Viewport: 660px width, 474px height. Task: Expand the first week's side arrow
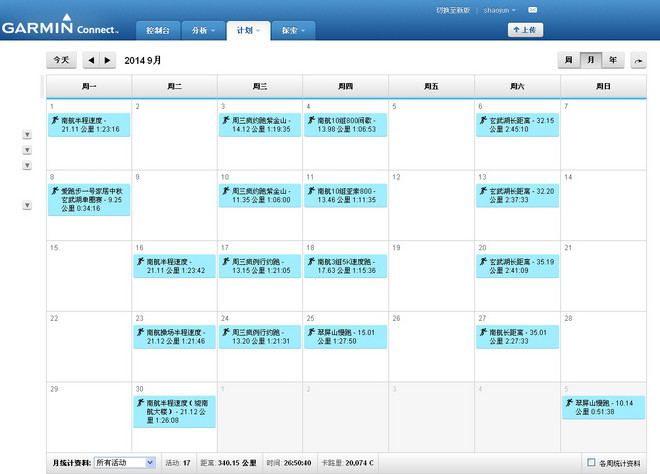click(x=27, y=134)
